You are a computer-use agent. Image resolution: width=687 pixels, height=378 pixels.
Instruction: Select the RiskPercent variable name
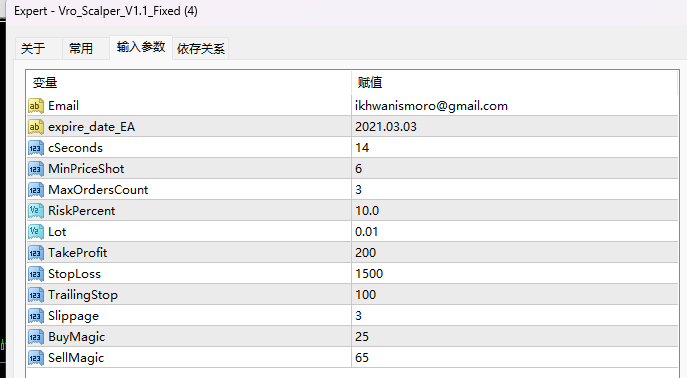[x=81, y=211]
